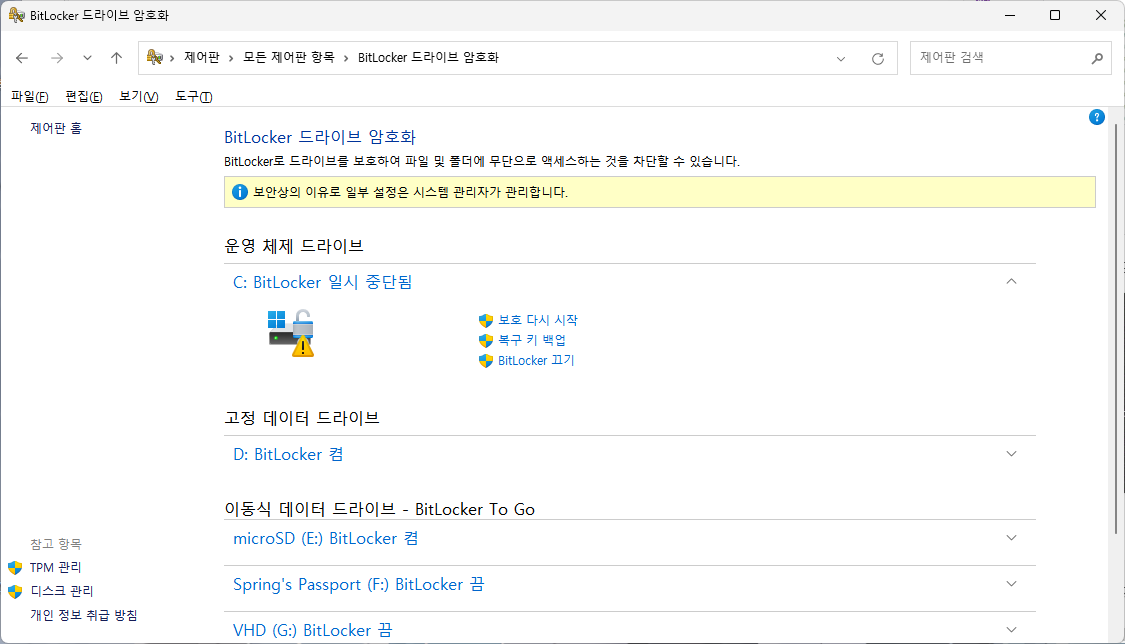Click the Control Panel search field
The height and width of the screenshot is (644, 1125).
click(1010, 58)
